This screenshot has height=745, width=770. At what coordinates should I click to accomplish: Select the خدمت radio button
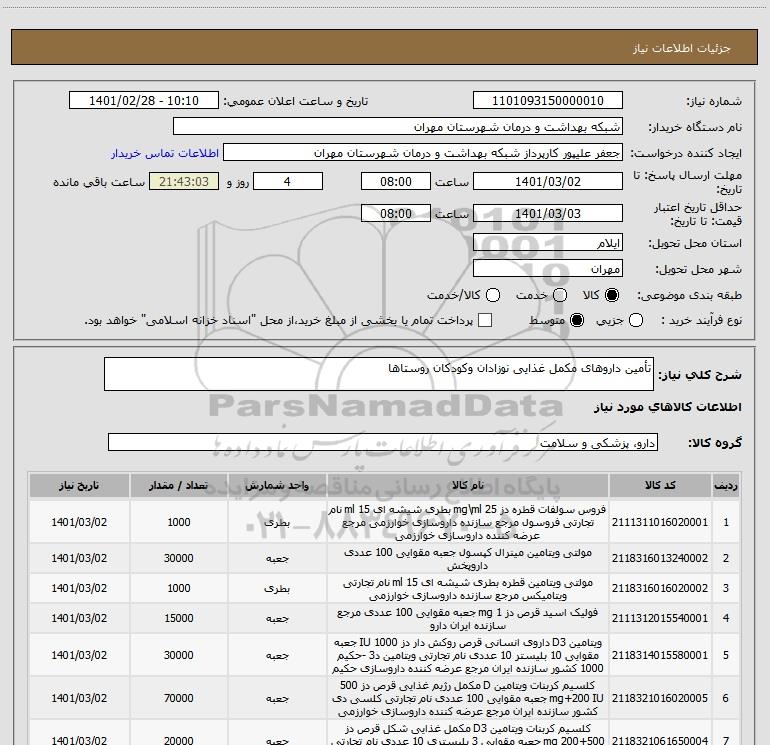(560, 295)
